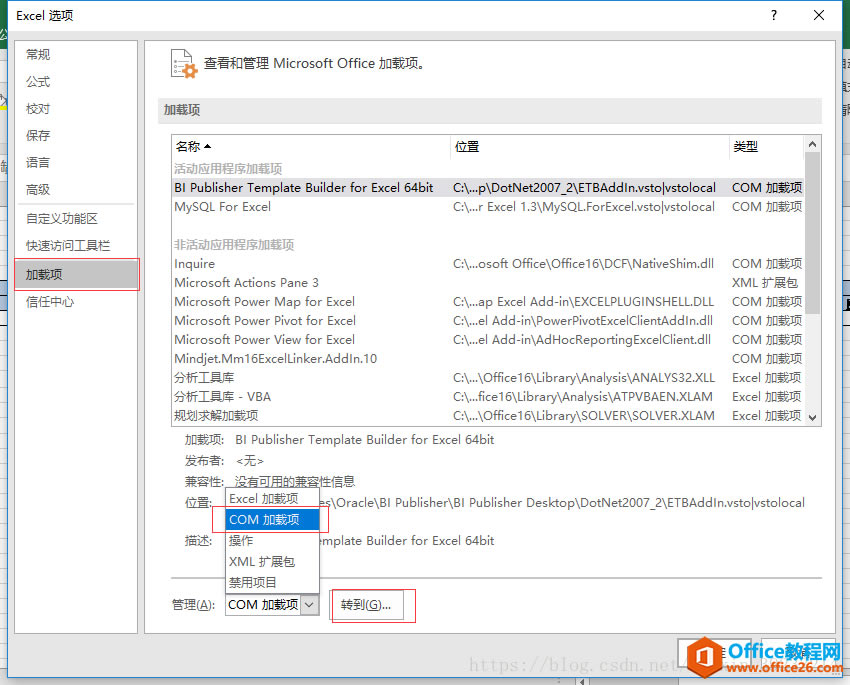Open 自定义功能区 settings

click(62, 218)
